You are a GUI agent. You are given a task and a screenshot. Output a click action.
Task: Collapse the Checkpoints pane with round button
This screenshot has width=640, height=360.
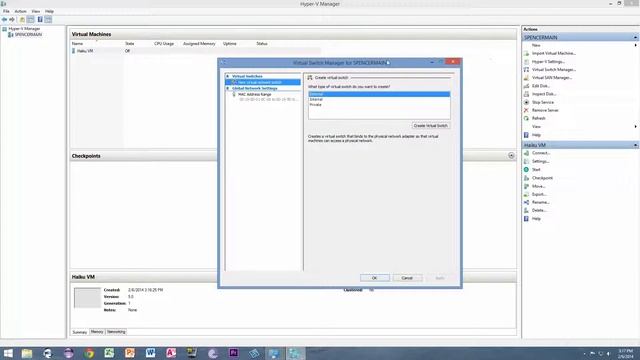point(511,156)
